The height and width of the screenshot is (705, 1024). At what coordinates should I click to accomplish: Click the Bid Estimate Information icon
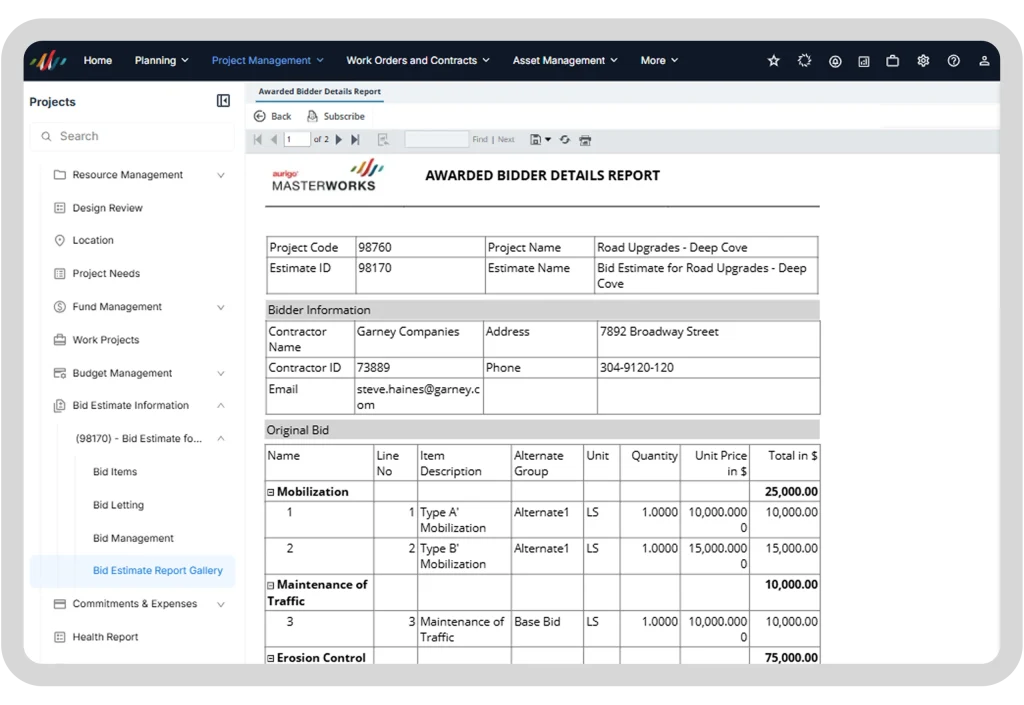(59, 405)
